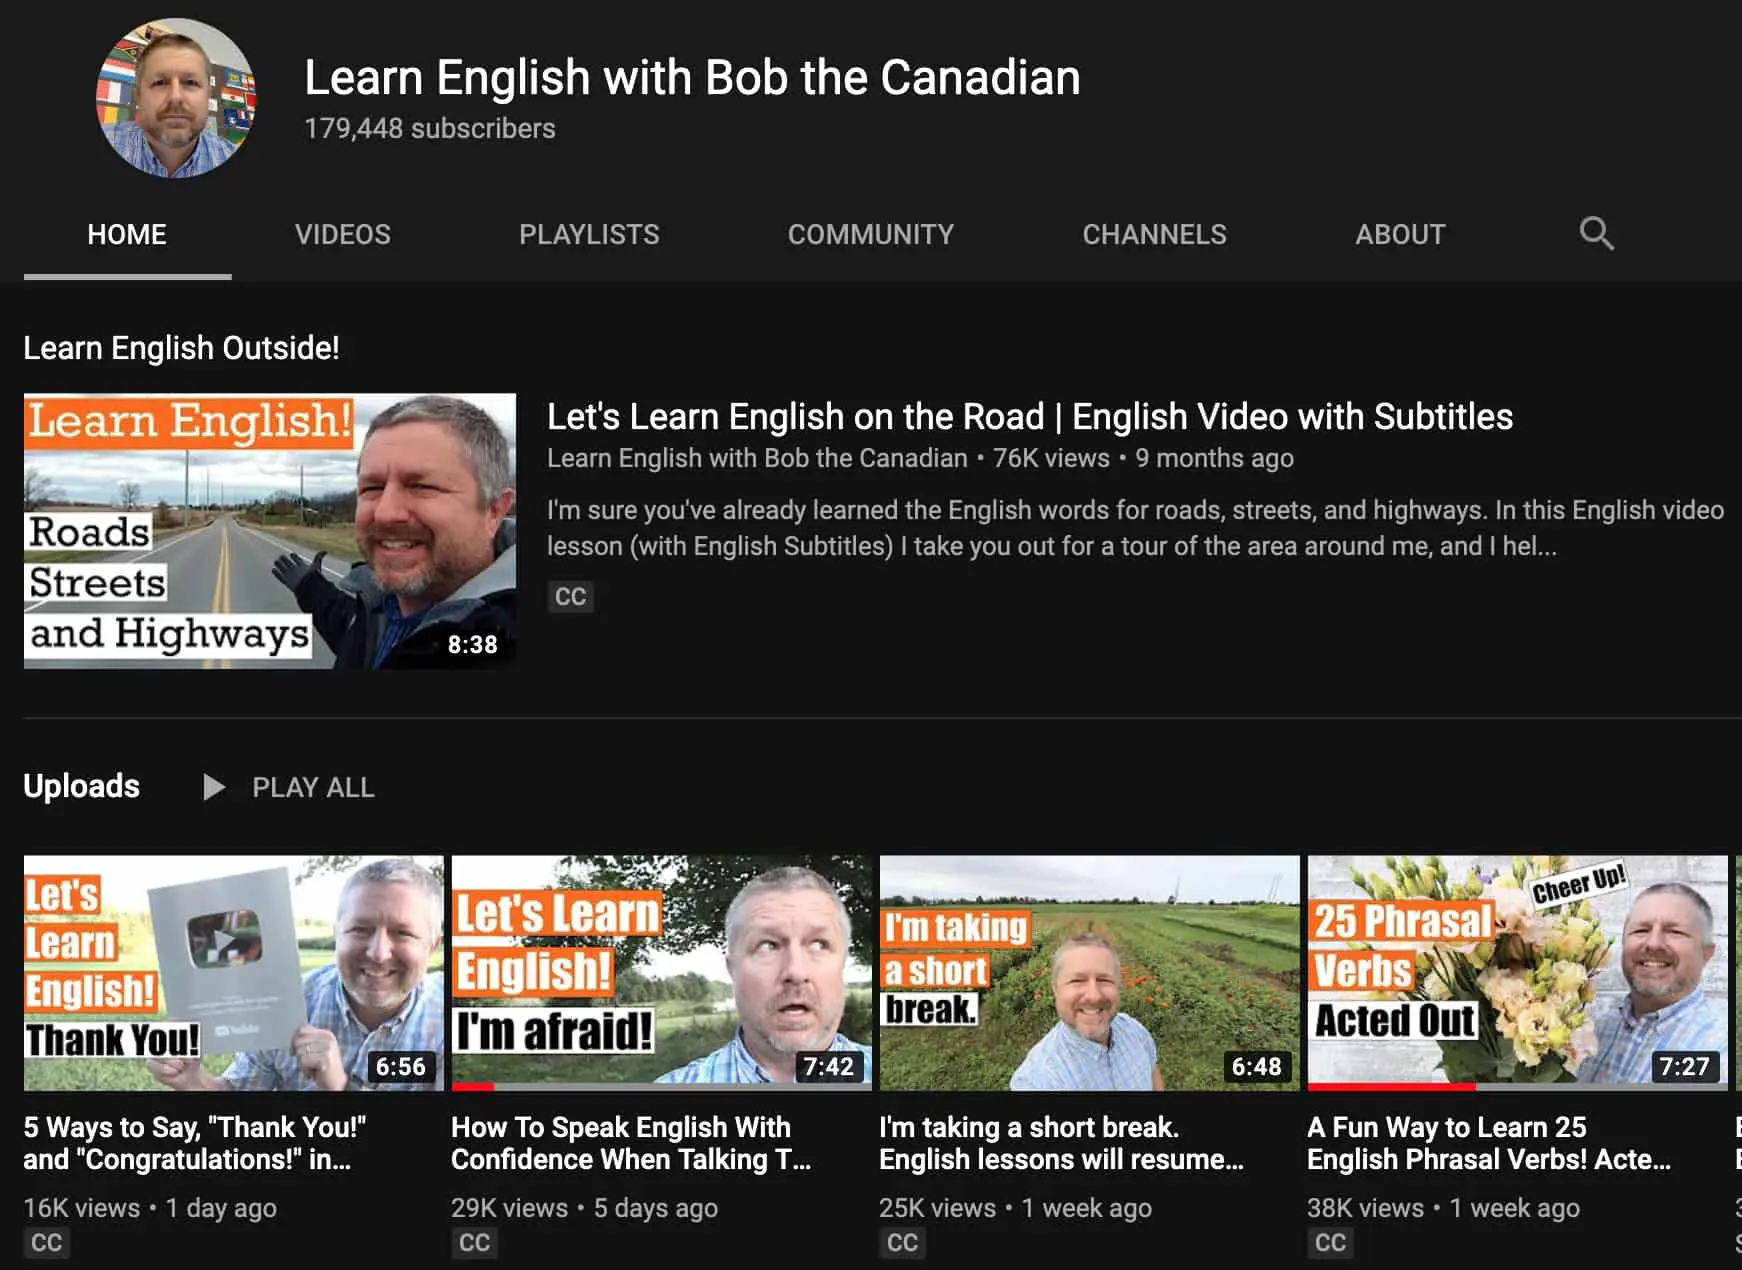Click the Play All triangle icon
This screenshot has width=1742, height=1270.
click(213, 787)
